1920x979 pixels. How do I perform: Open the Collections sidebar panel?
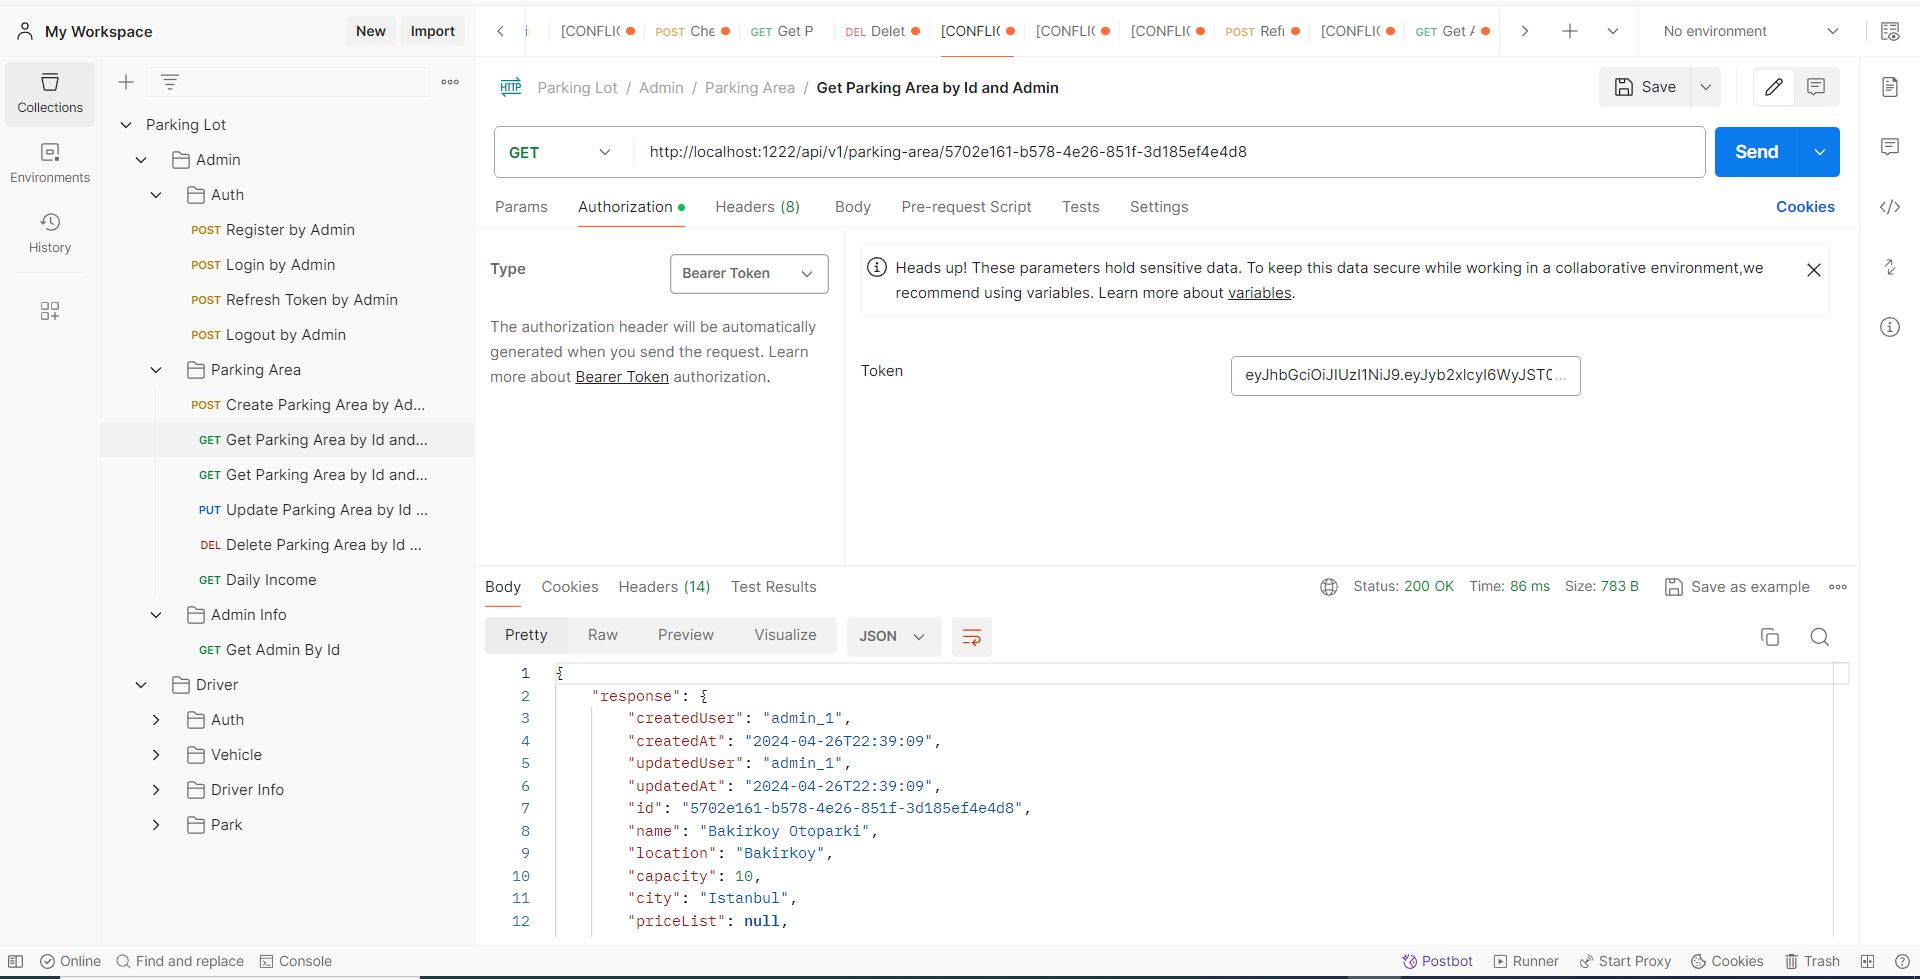point(50,93)
